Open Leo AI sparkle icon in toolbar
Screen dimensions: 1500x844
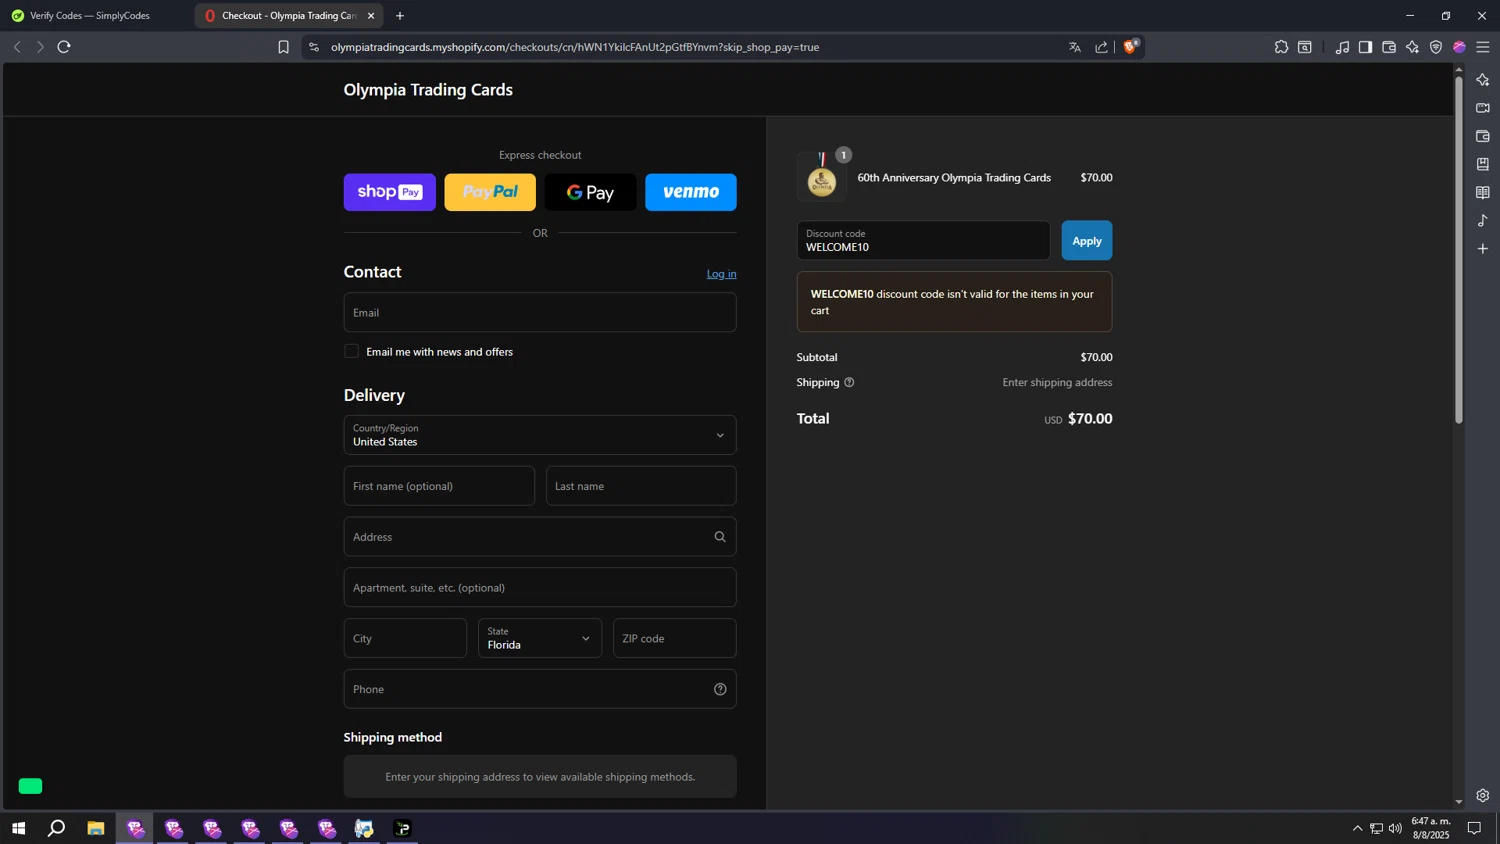click(1412, 47)
